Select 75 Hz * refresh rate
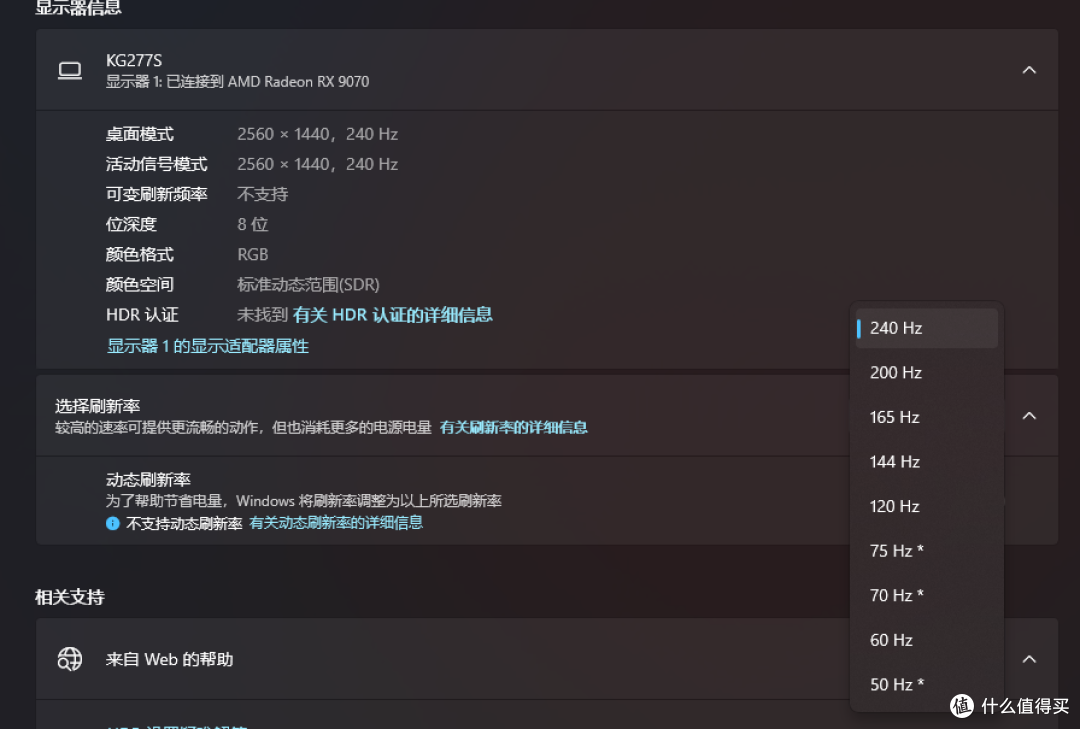 pos(926,551)
